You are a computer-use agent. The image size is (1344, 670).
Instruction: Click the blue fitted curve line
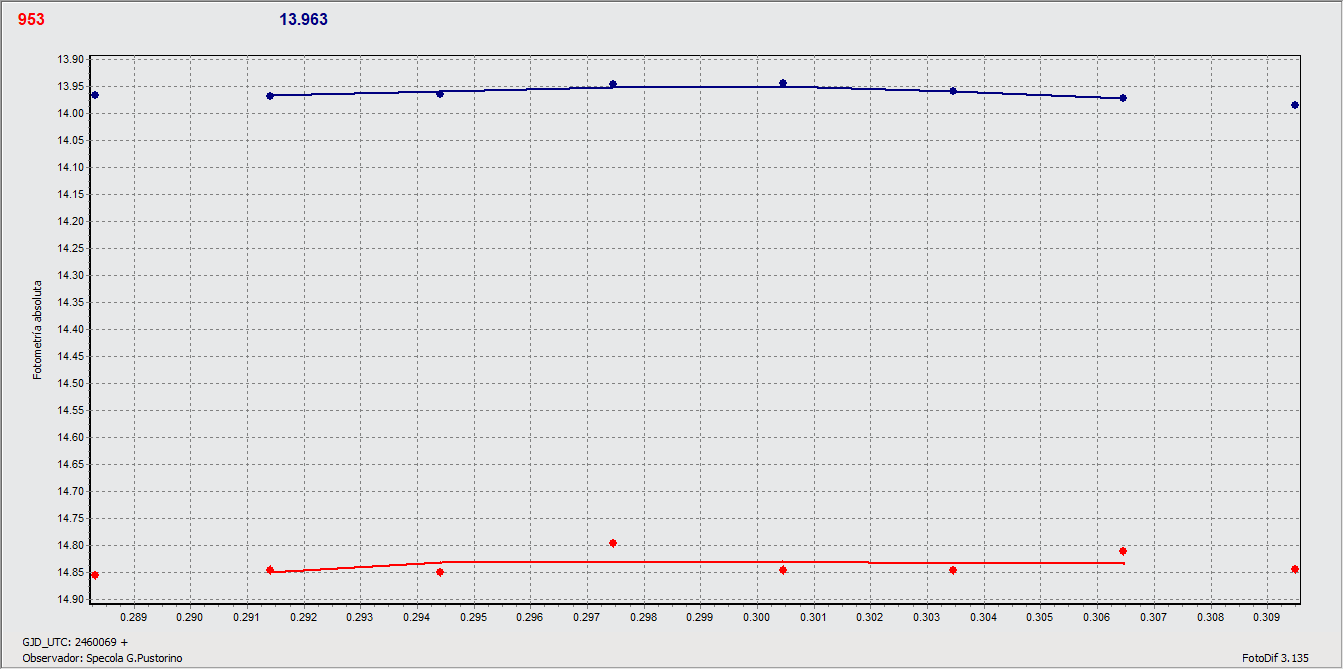[x=697, y=87]
